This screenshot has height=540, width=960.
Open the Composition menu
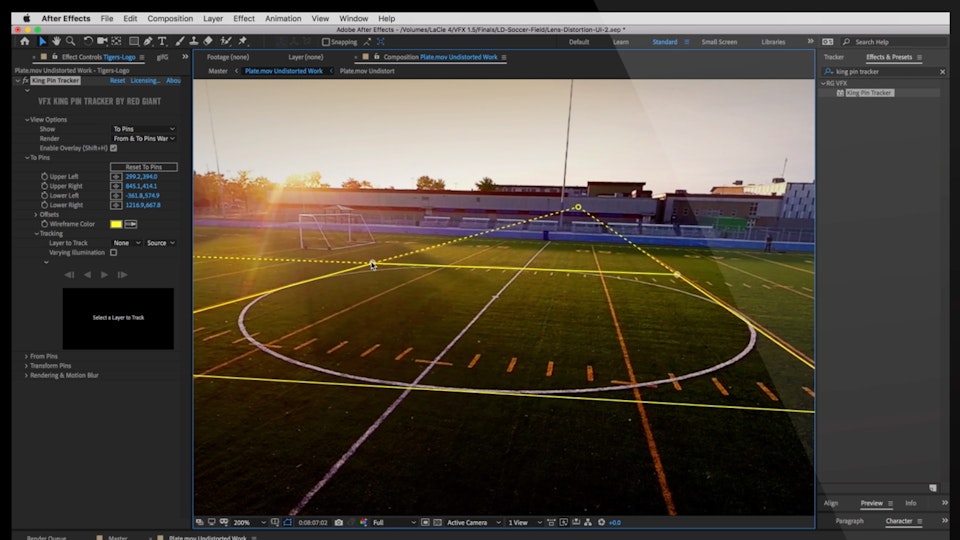(x=170, y=18)
